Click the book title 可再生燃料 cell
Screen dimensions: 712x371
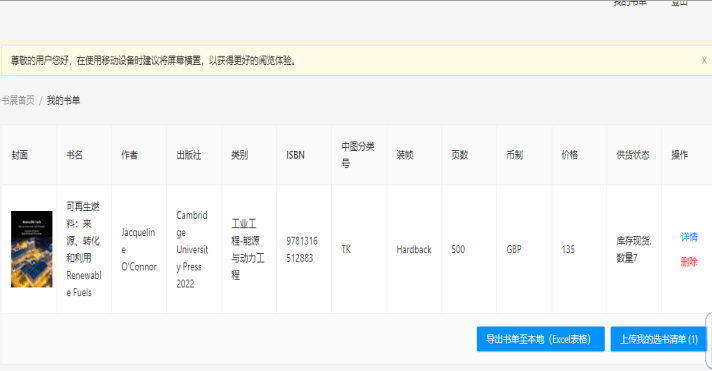tap(84, 249)
